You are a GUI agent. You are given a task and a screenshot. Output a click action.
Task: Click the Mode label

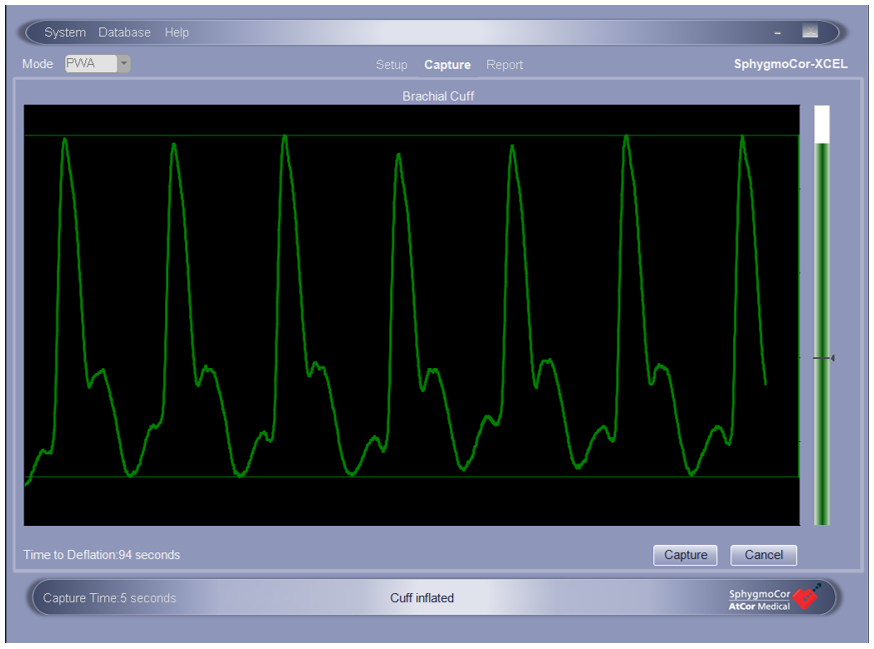point(37,64)
